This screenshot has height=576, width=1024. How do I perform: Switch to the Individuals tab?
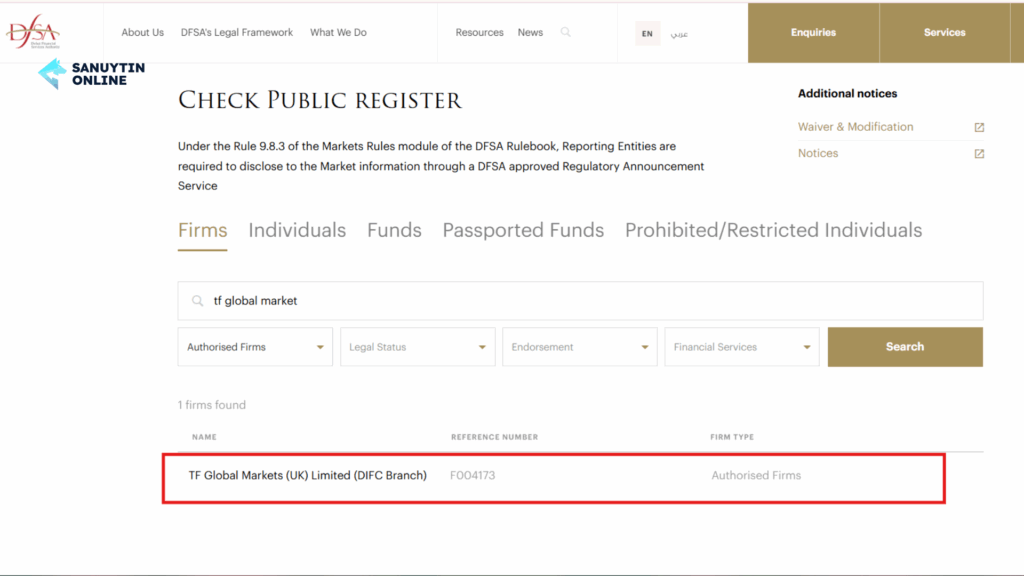point(297,231)
